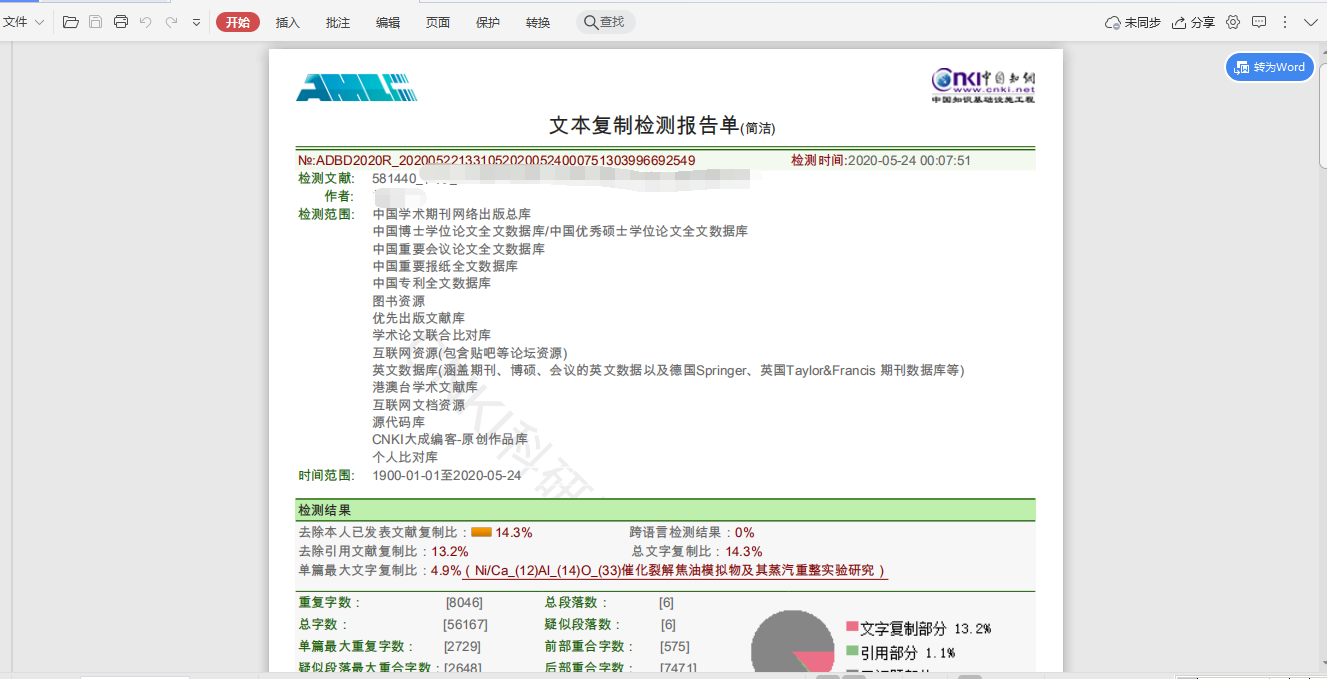Click the report title 文本复制检测报告单
The image size is (1327, 679).
click(644, 125)
